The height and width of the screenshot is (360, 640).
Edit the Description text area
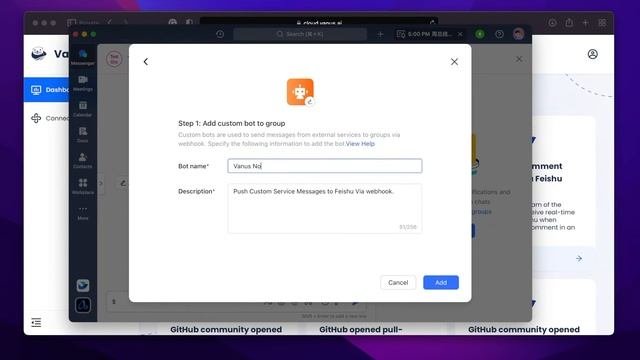pyautogui.click(x=325, y=208)
